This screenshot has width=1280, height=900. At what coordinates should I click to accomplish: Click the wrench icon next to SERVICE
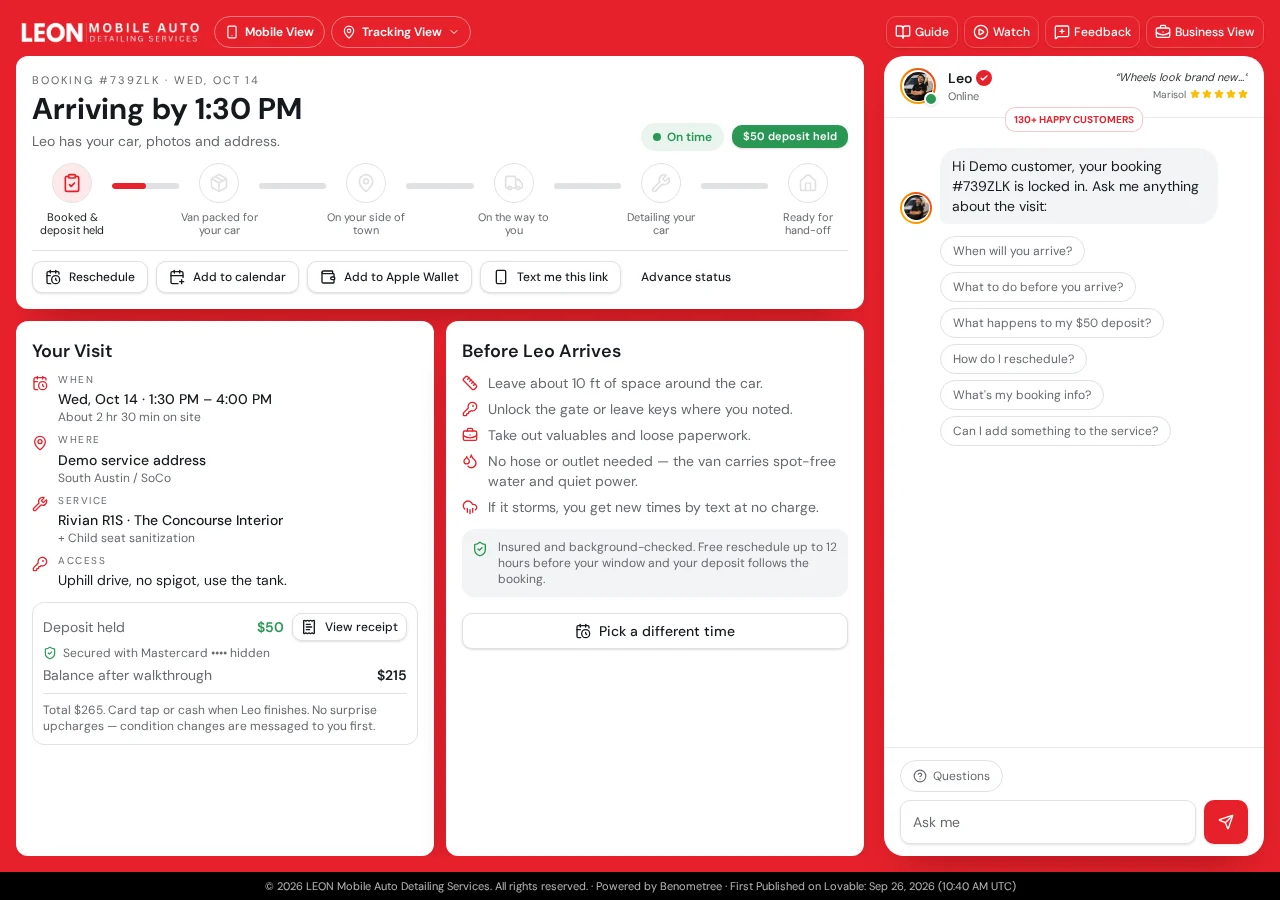point(40,504)
